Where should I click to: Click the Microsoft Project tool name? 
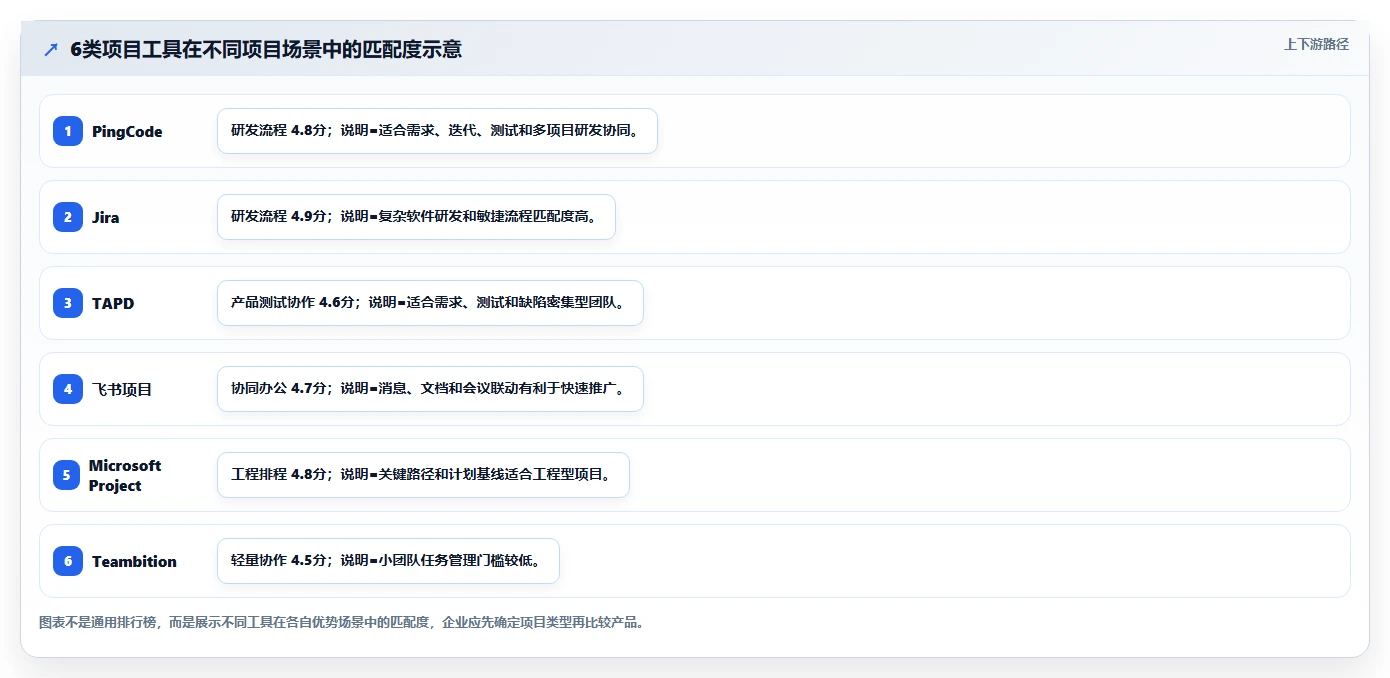coord(125,475)
